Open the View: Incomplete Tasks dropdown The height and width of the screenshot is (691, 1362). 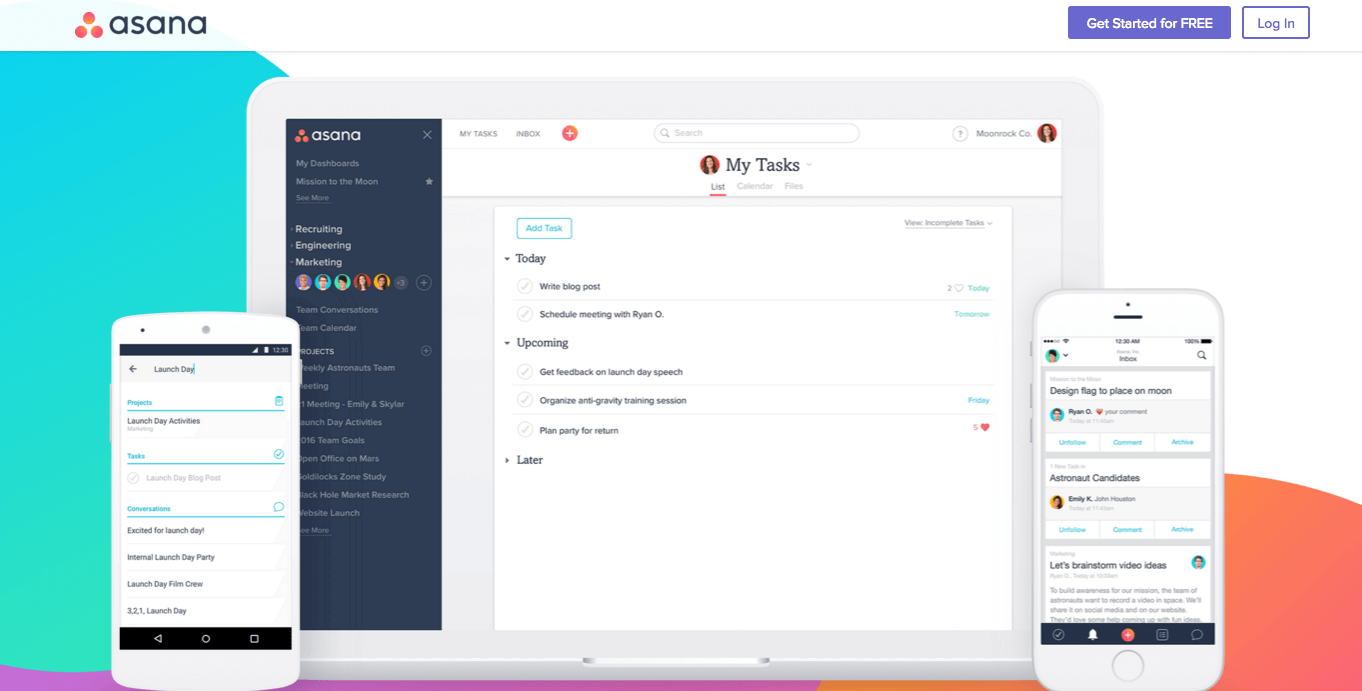[x=947, y=223]
